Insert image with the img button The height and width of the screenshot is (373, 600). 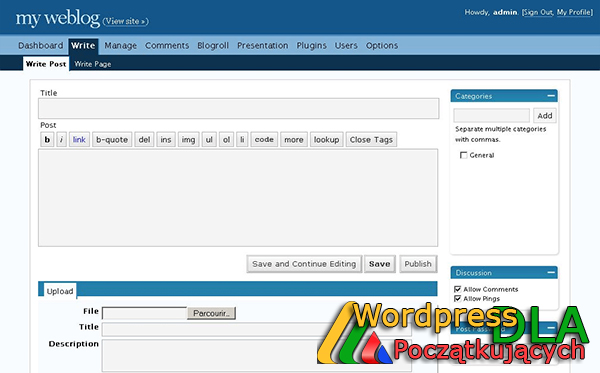(x=188, y=140)
